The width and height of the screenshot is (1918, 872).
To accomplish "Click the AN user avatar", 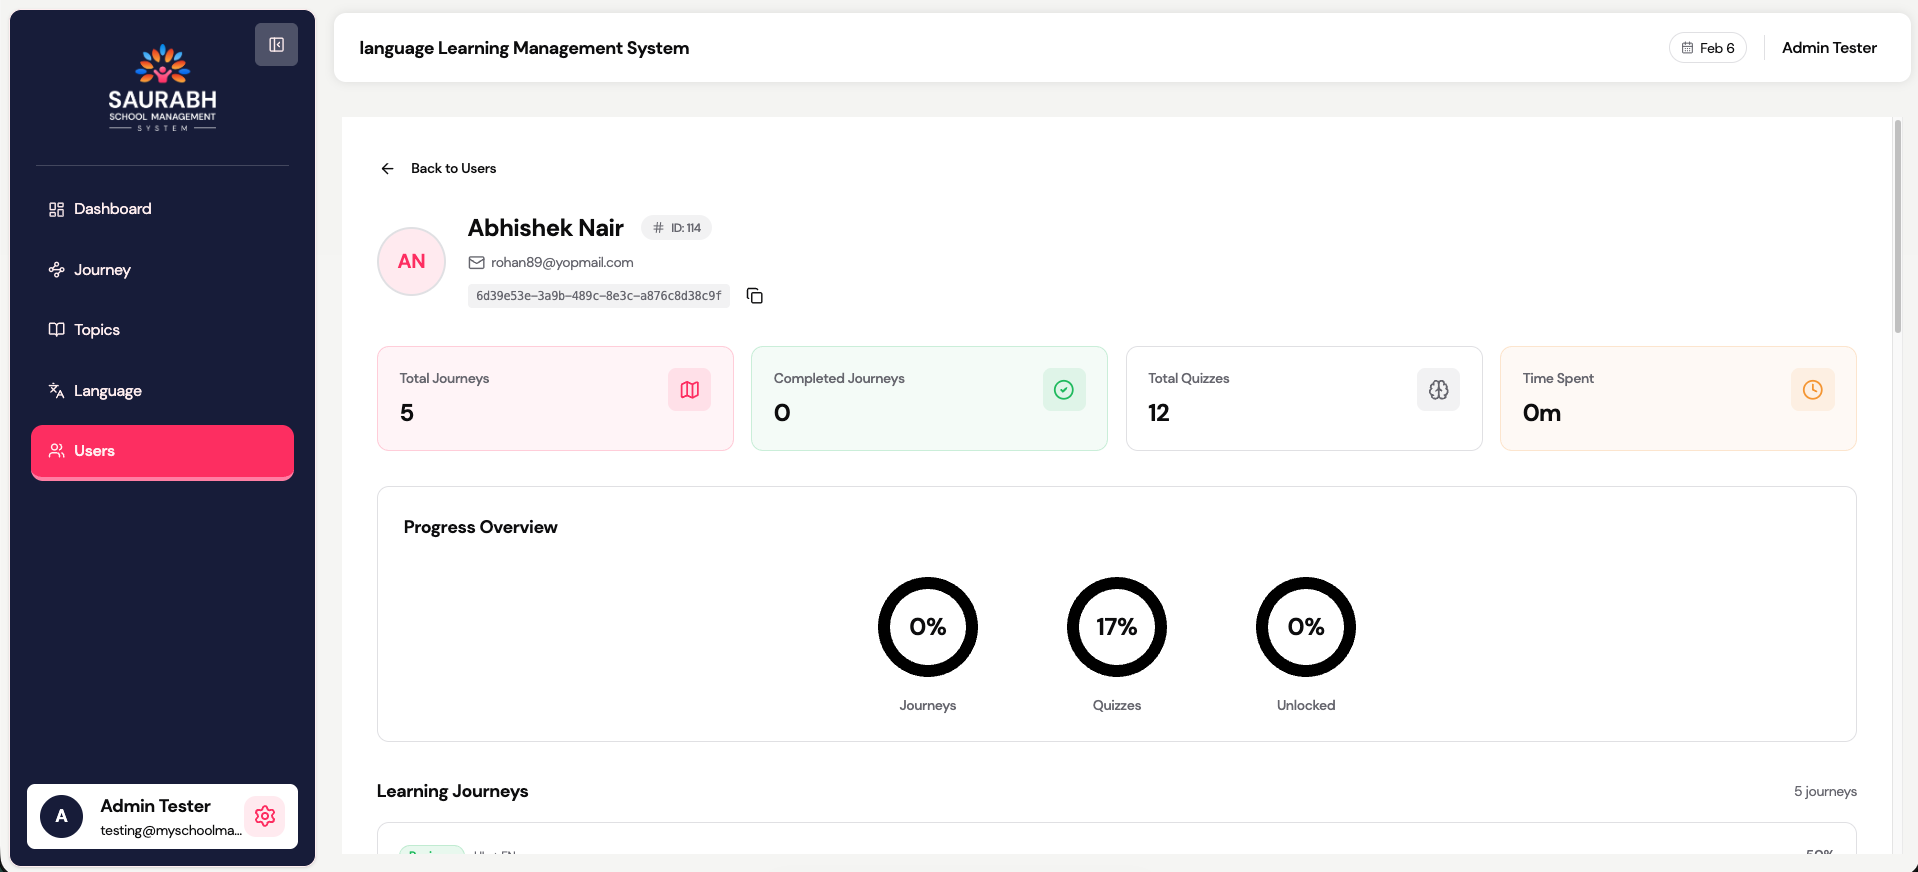I will [x=411, y=262].
